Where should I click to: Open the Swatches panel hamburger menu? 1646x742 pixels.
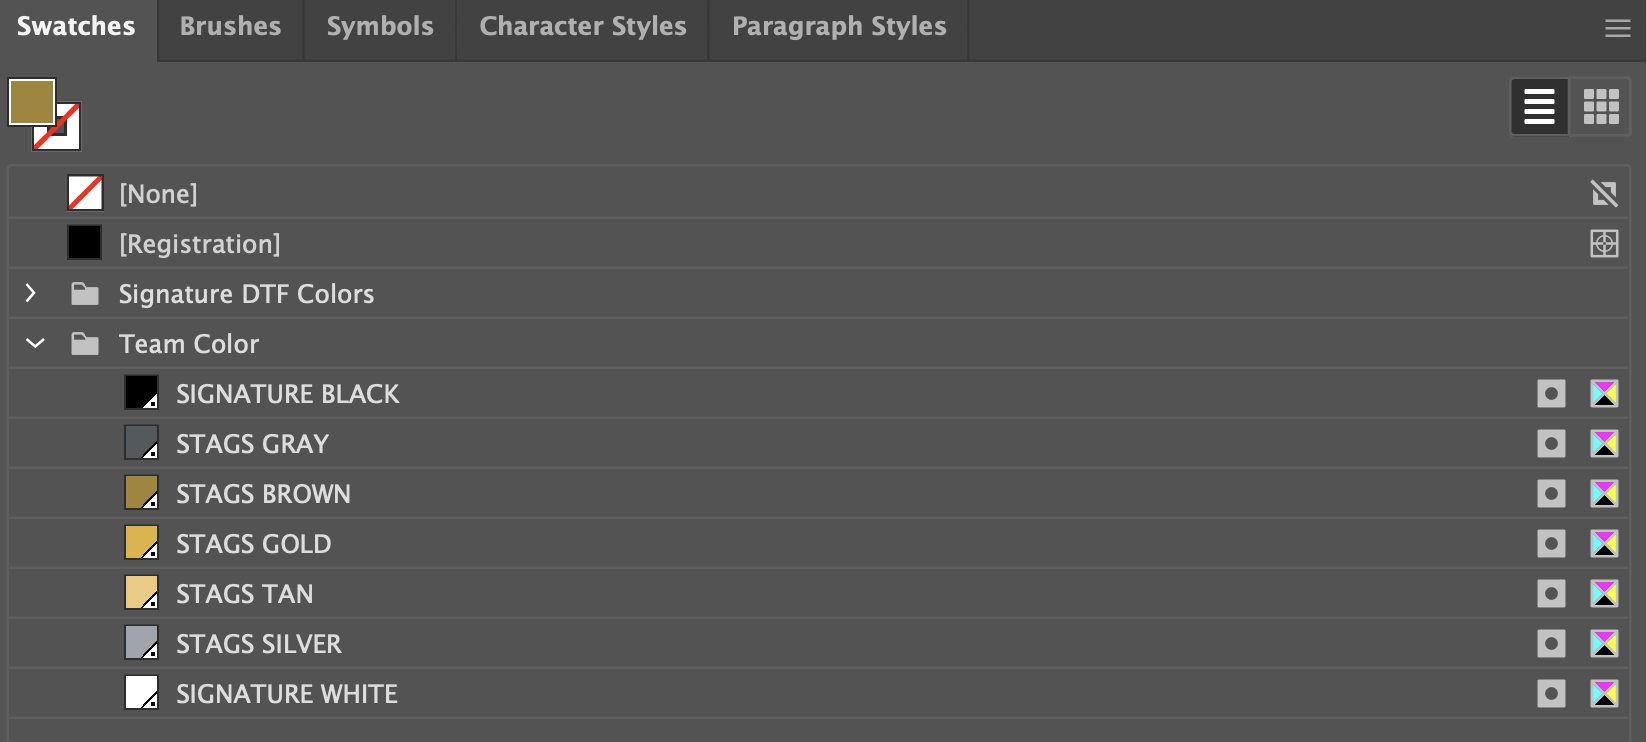point(1617,29)
